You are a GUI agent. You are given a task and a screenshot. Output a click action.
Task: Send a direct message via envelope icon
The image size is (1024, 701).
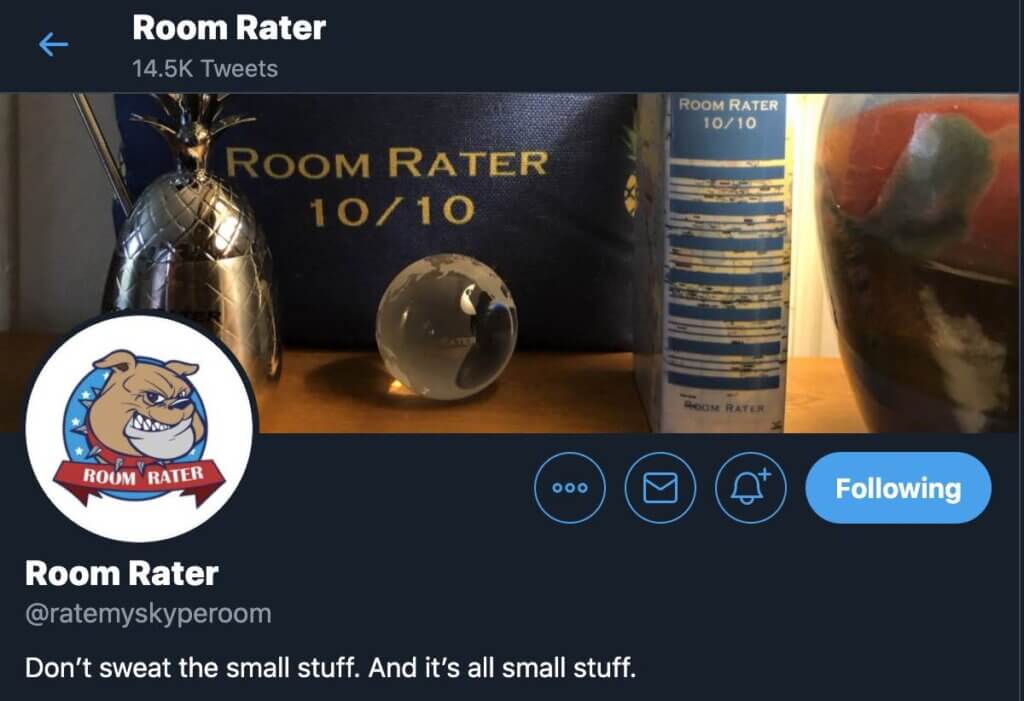point(660,488)
